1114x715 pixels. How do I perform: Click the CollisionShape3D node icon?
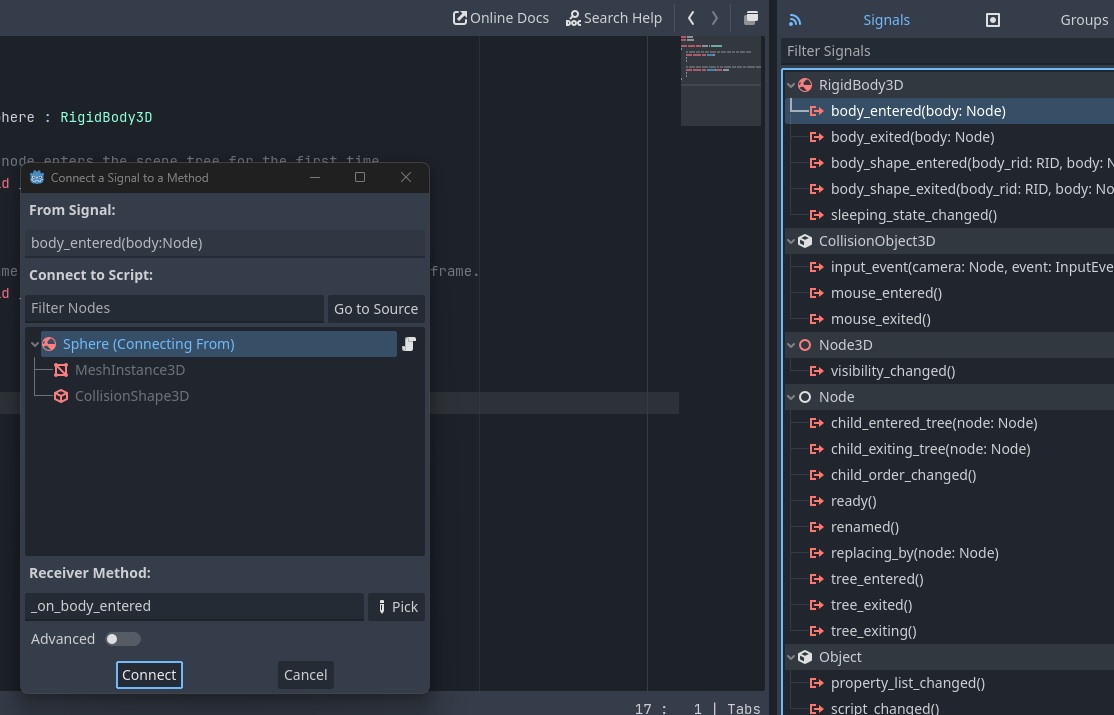pos(61,396)
